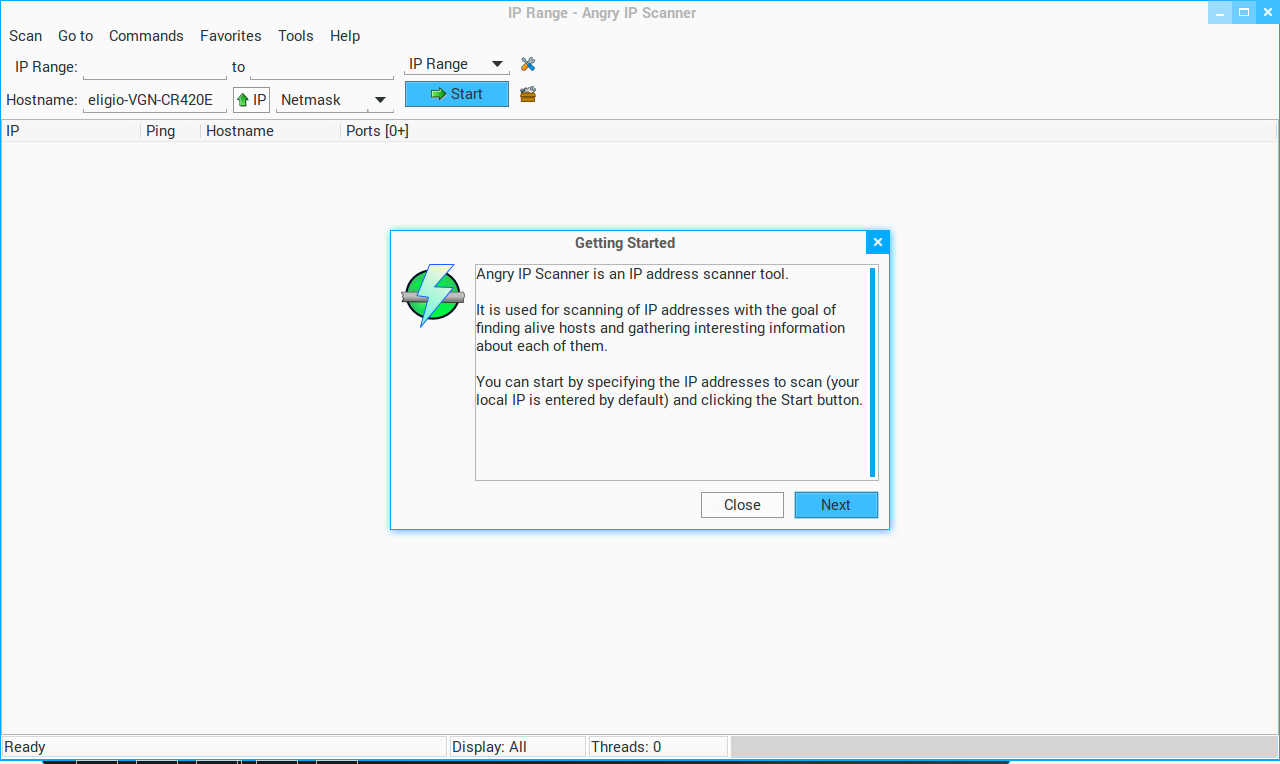This screenshot has height=764, width=1280.
Task: Sort by the Ping column header
Action: tap(170, 131)
